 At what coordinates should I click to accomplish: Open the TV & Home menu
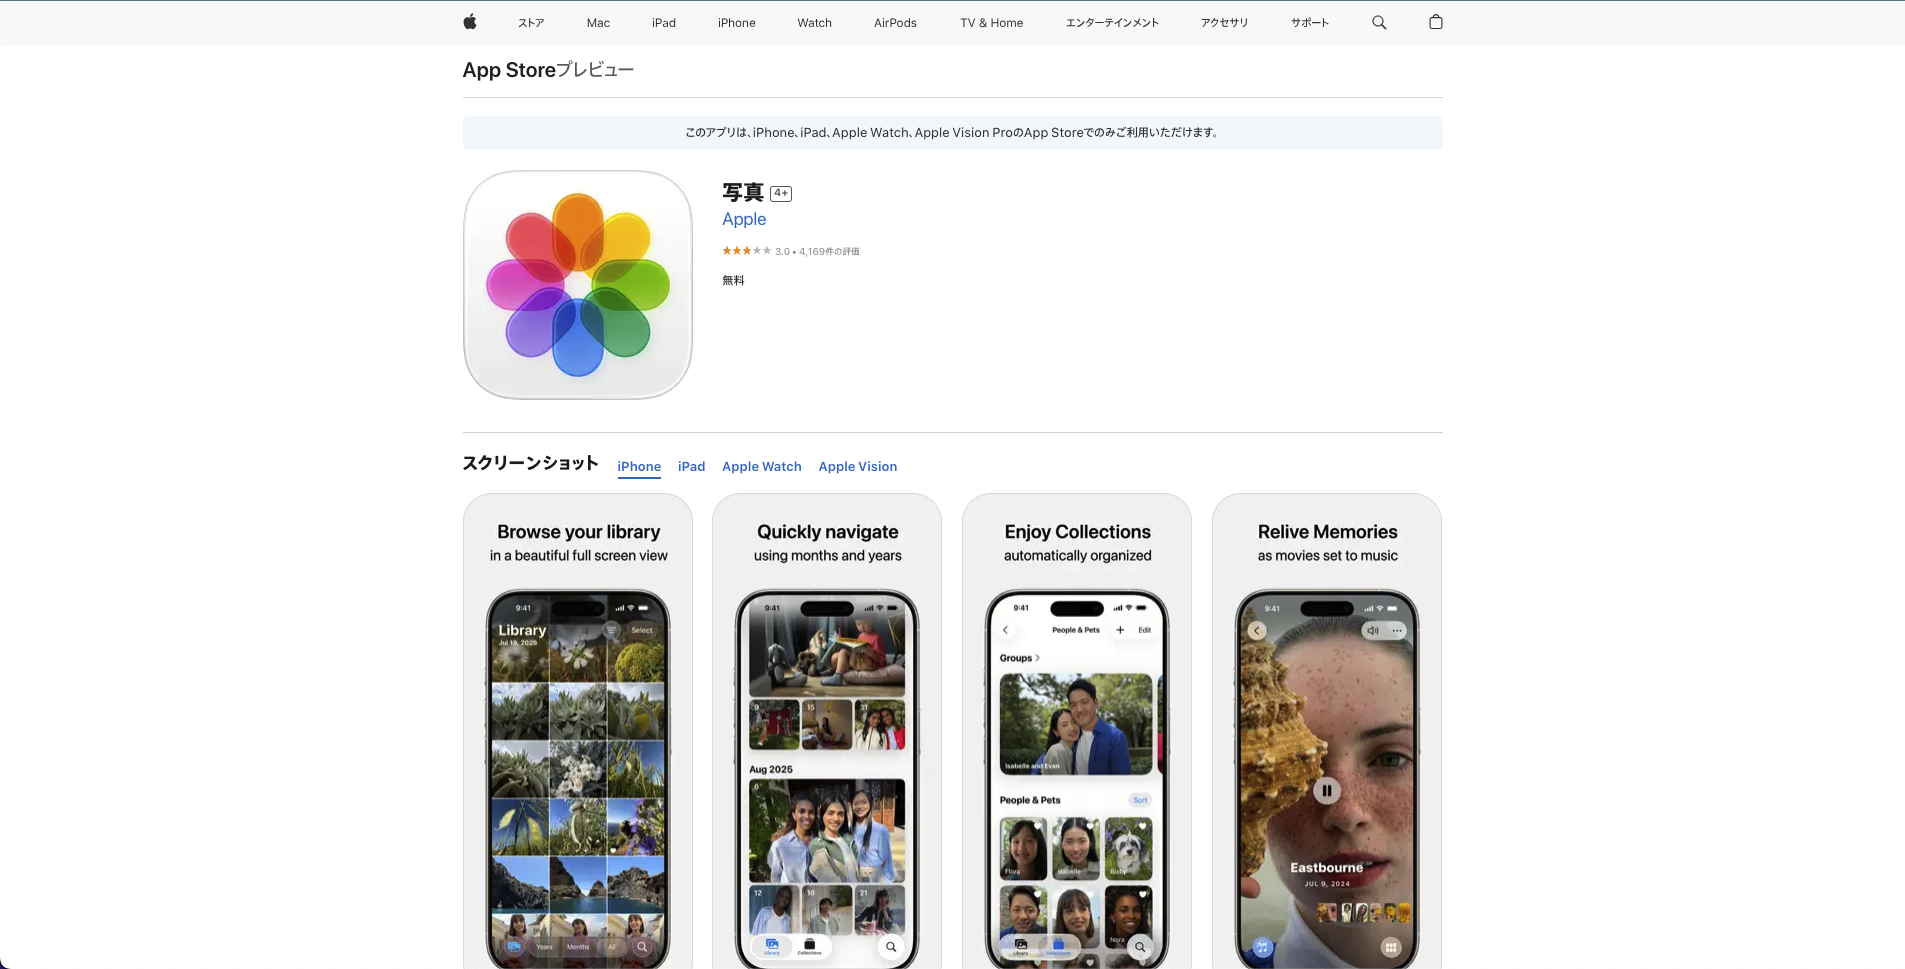pyautogui.click(x=991, y=23)
